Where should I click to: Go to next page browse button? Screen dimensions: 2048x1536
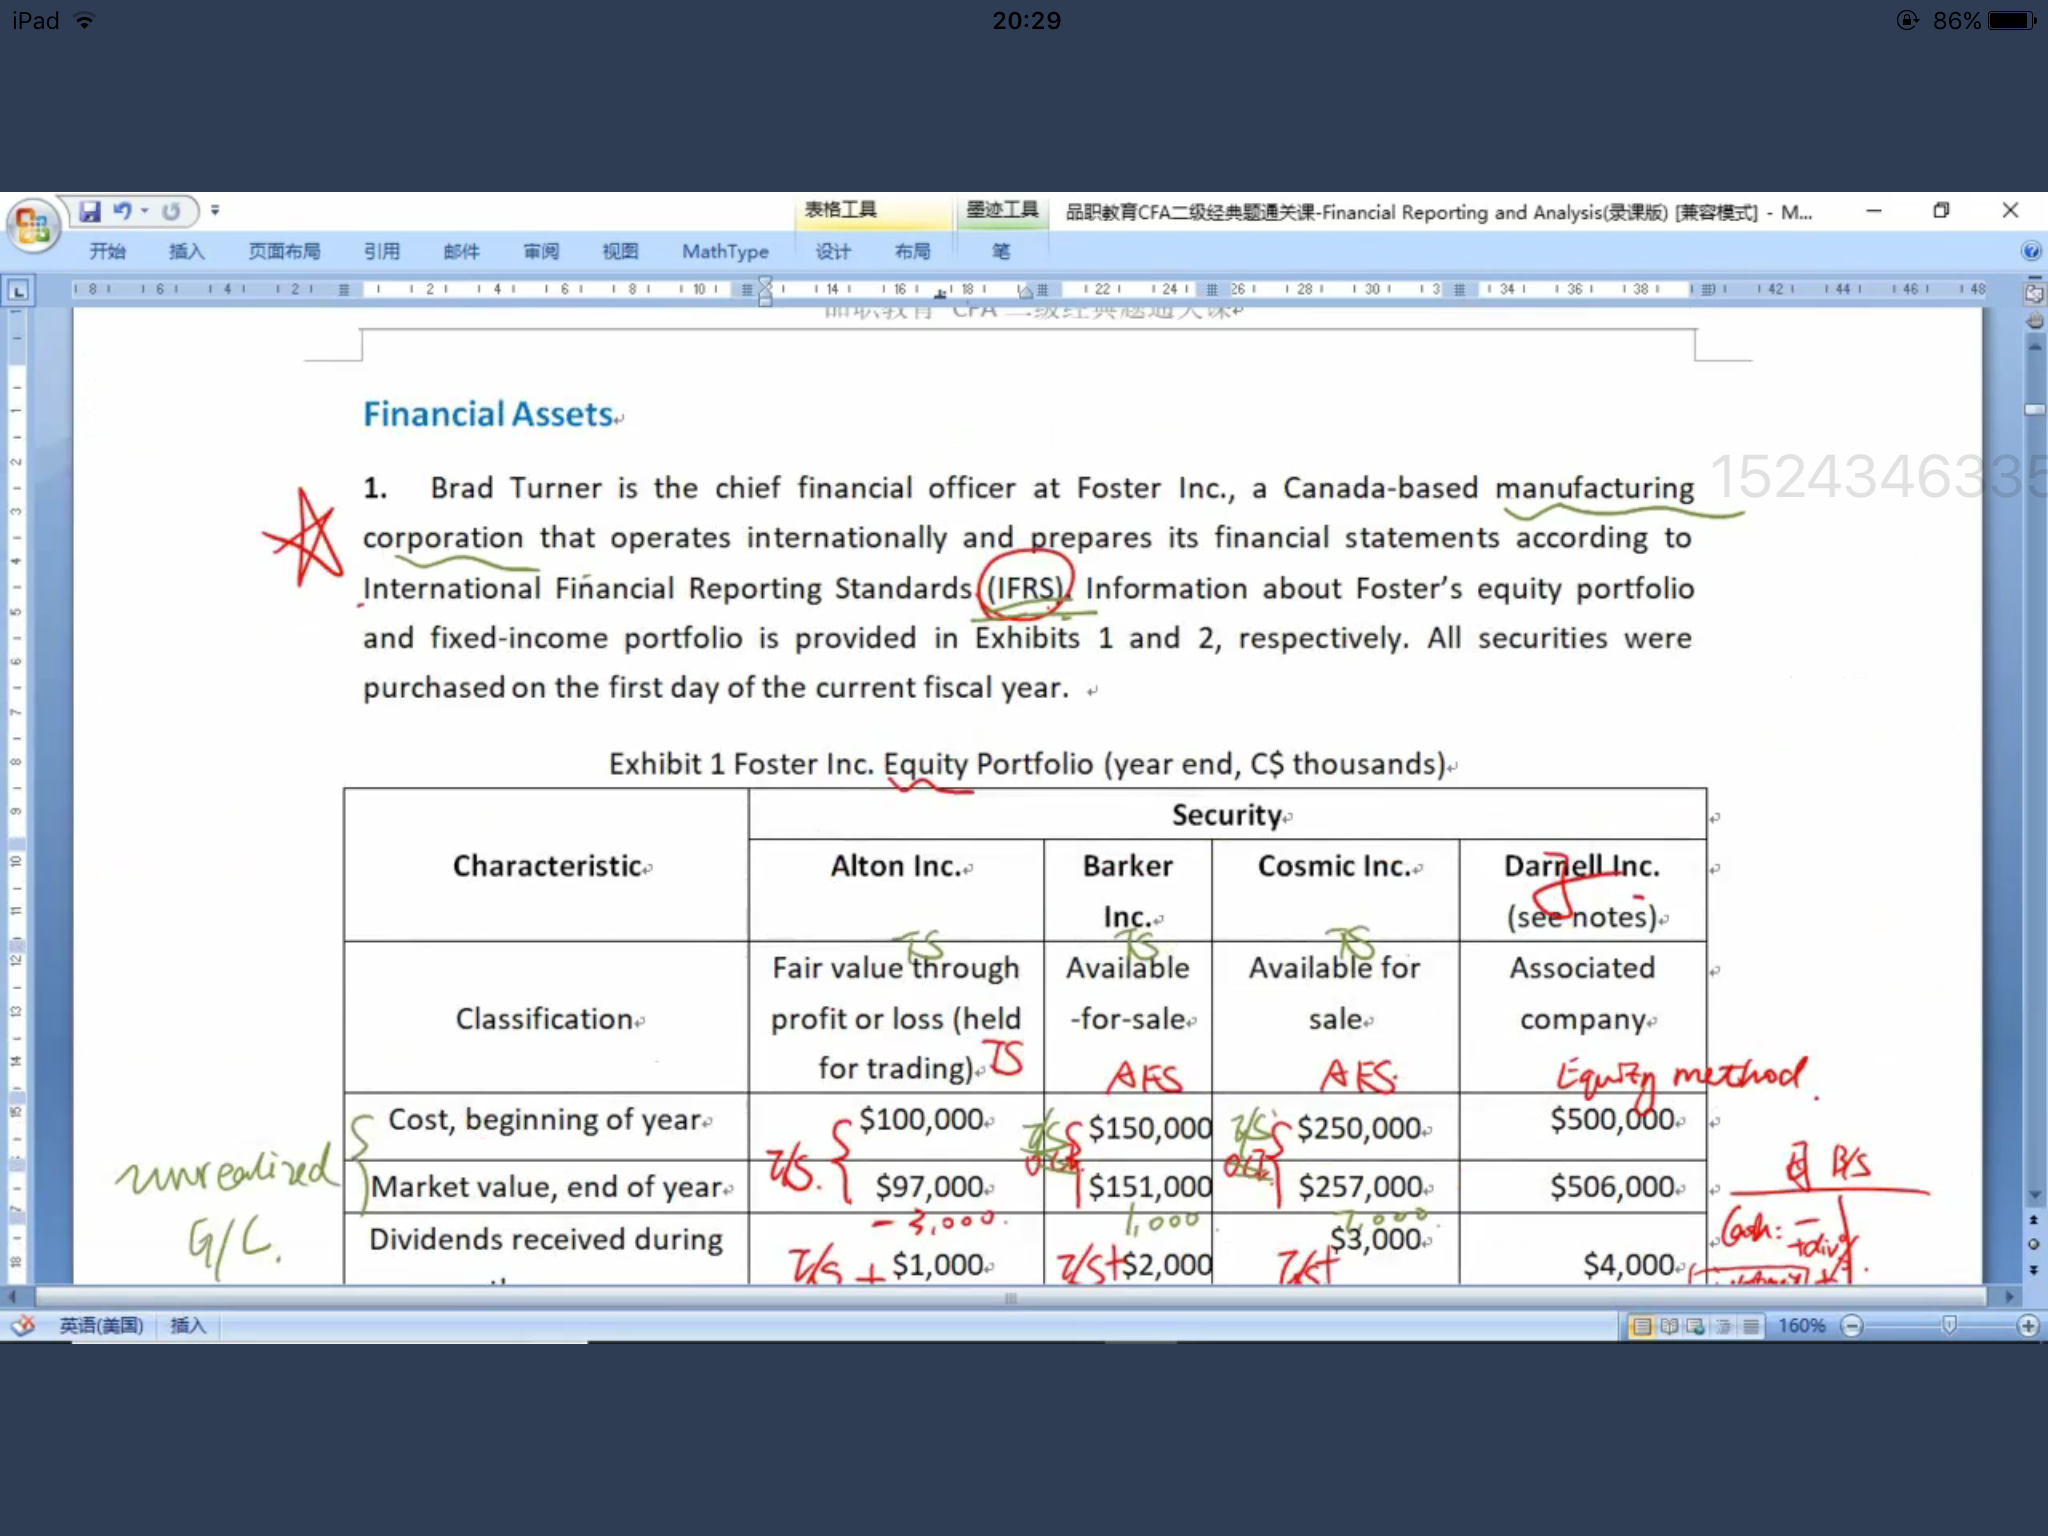(x=2034, y=1270)
